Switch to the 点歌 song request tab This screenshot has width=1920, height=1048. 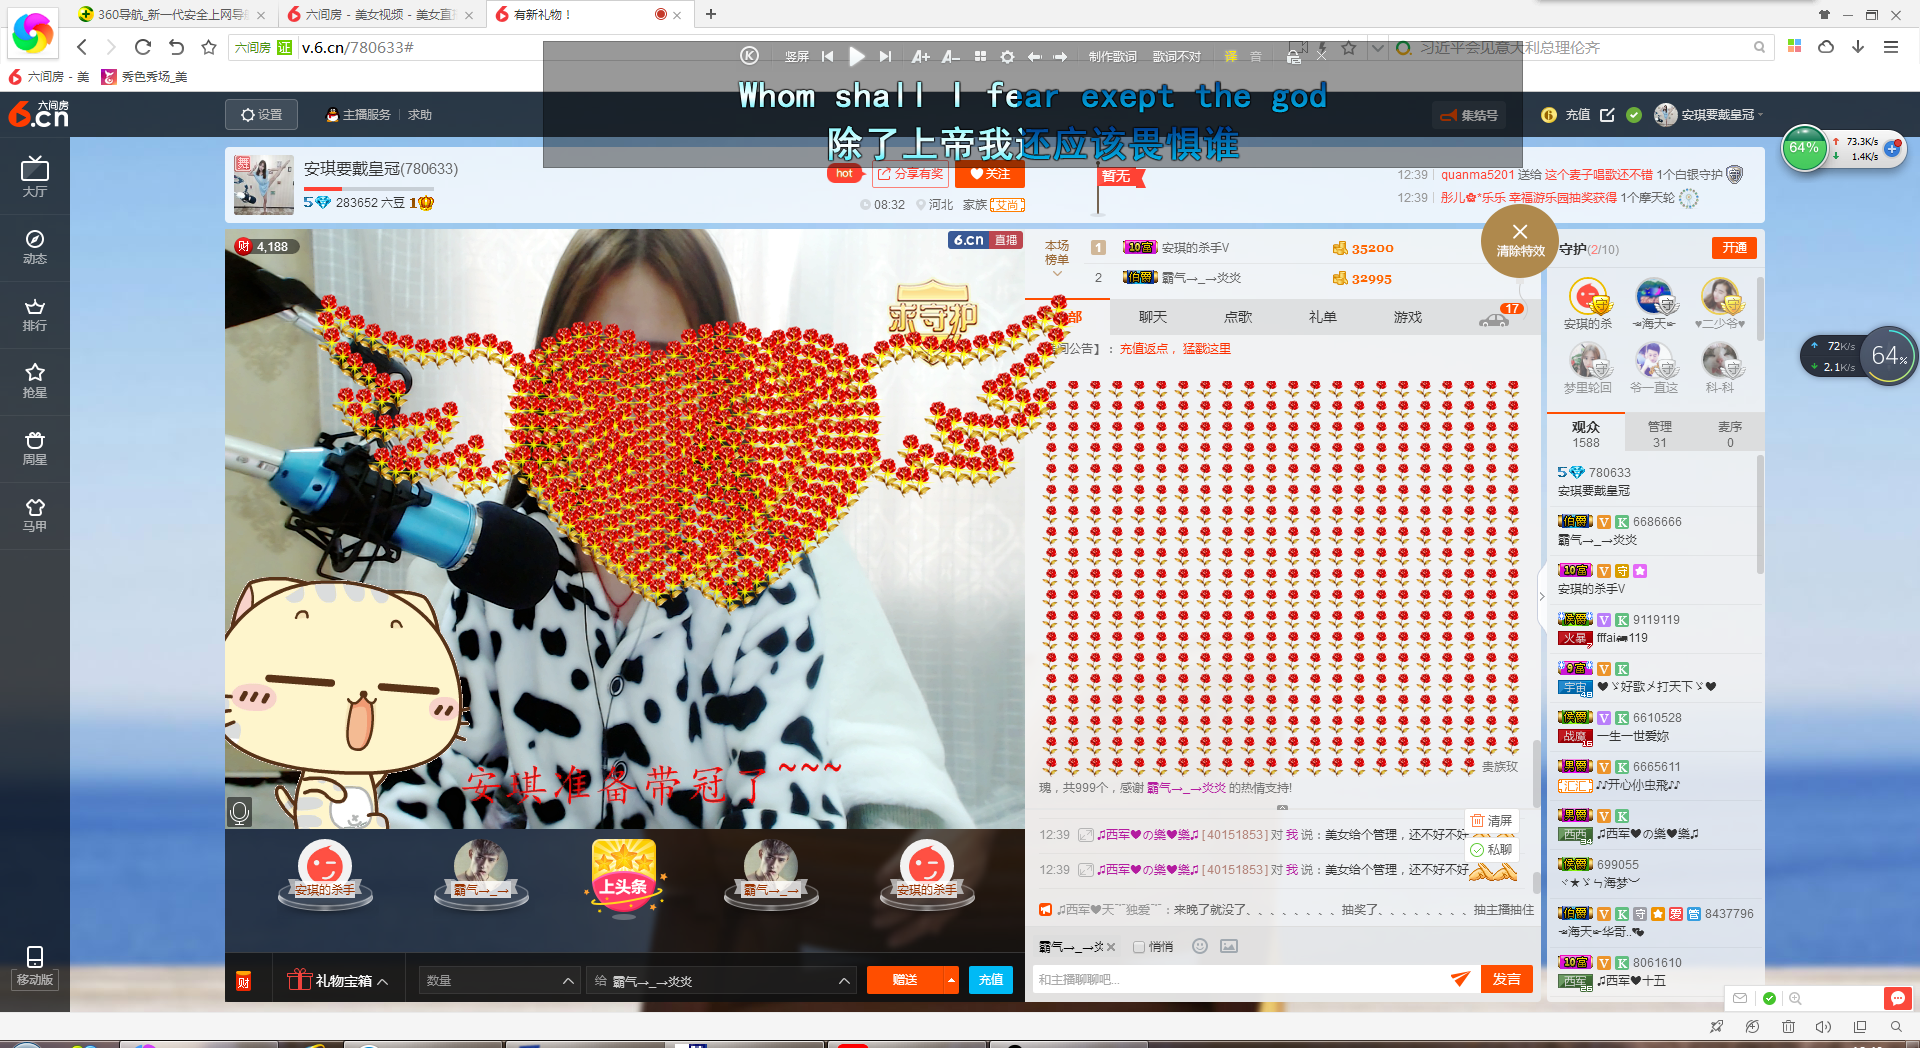[x=1238, y=317]
